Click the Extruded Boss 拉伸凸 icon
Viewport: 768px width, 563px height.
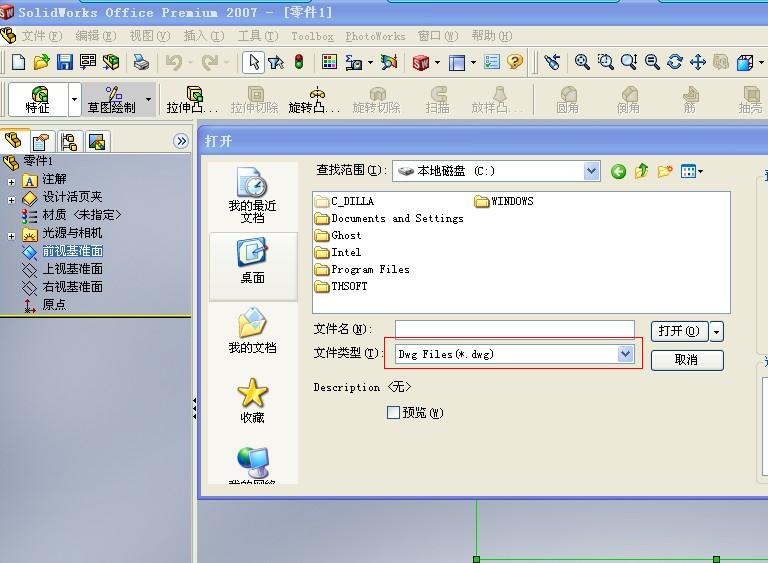[x=192, y=99]
